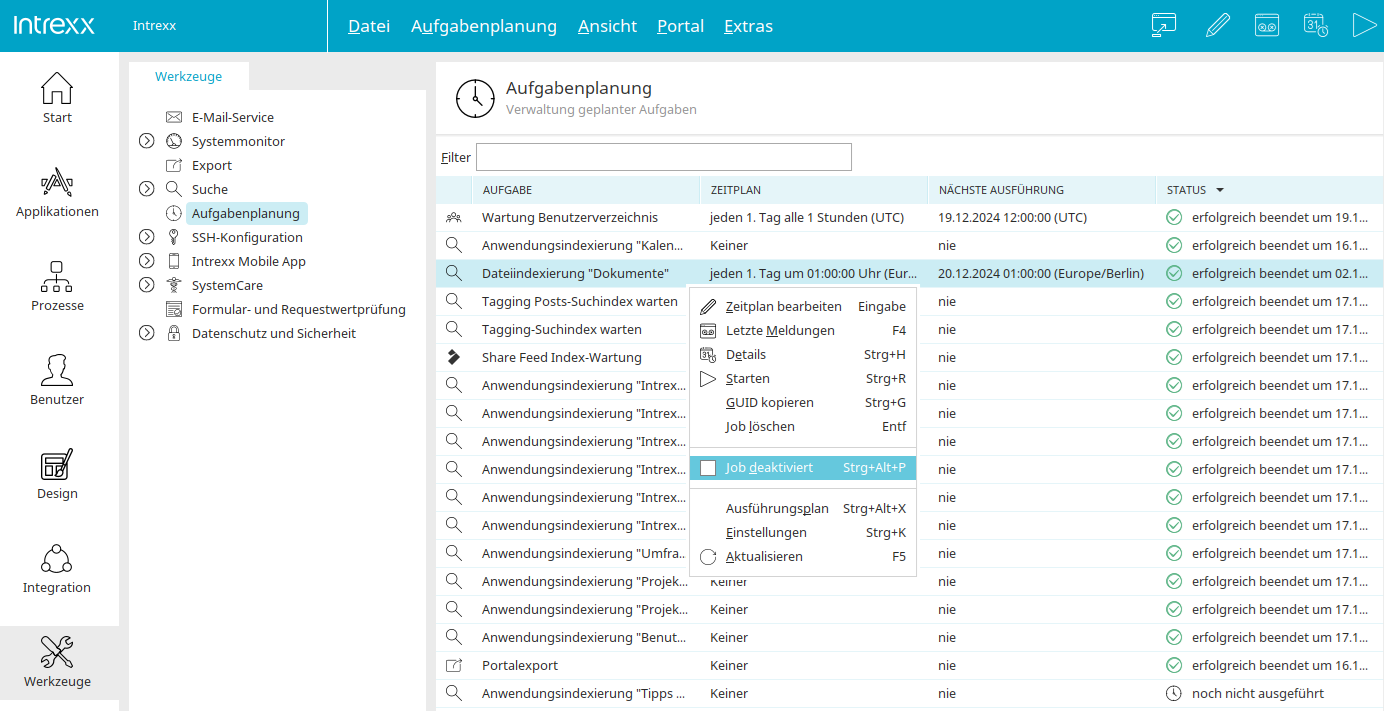Click the calendar schedule icon in top toolbar
This screenshot has width=1384, height=711.
point(1315,26)
